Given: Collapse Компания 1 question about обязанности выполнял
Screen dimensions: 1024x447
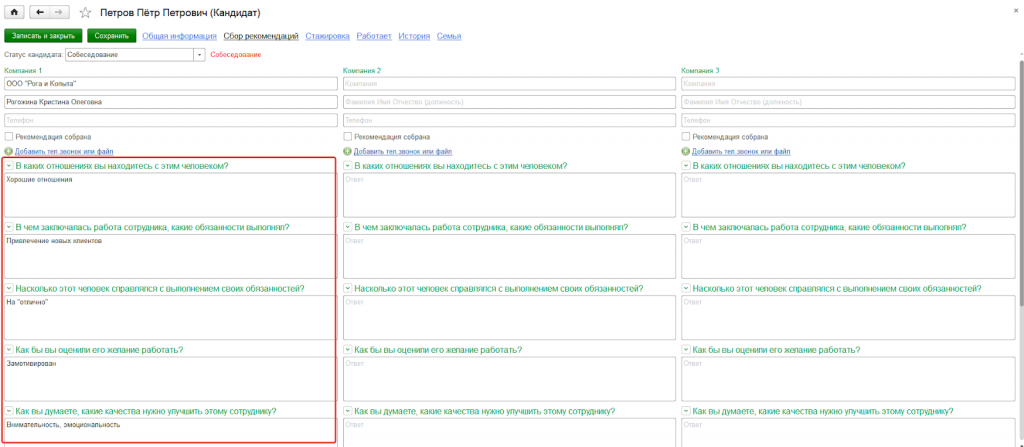Looking at the screenshot, I should coord(9,227).
